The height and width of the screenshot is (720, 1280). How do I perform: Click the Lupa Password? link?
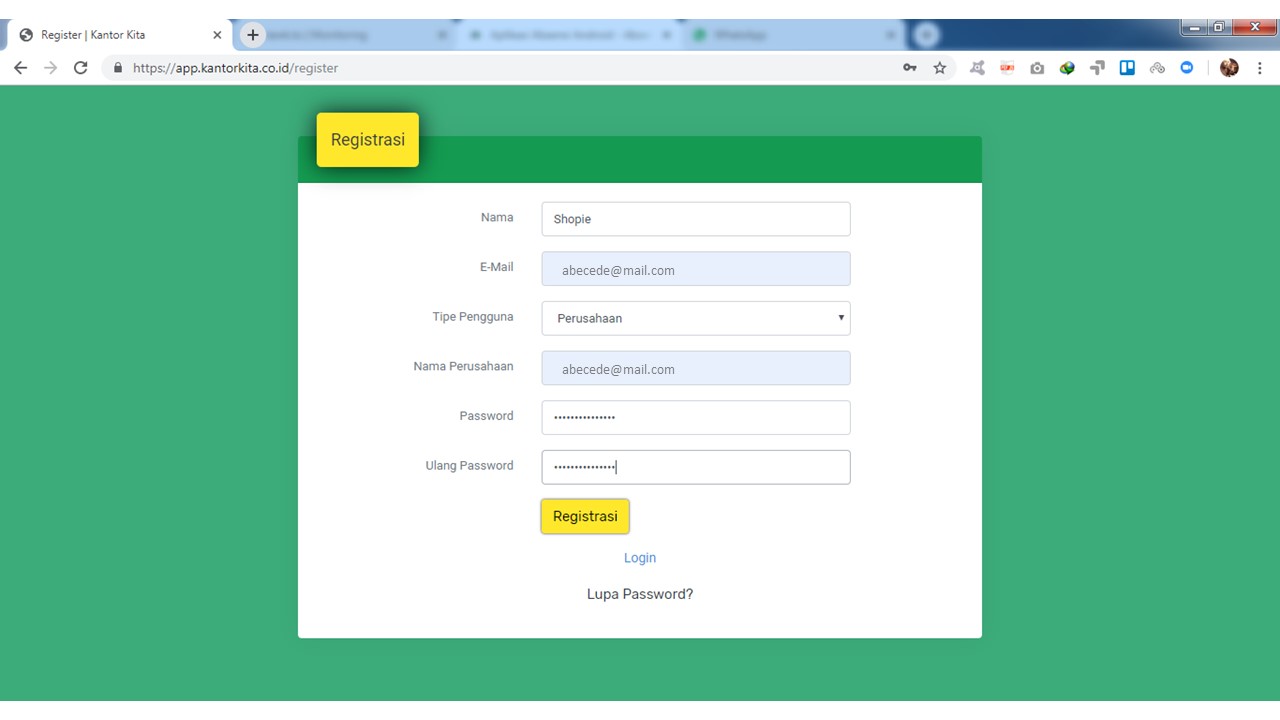(640, 594)
